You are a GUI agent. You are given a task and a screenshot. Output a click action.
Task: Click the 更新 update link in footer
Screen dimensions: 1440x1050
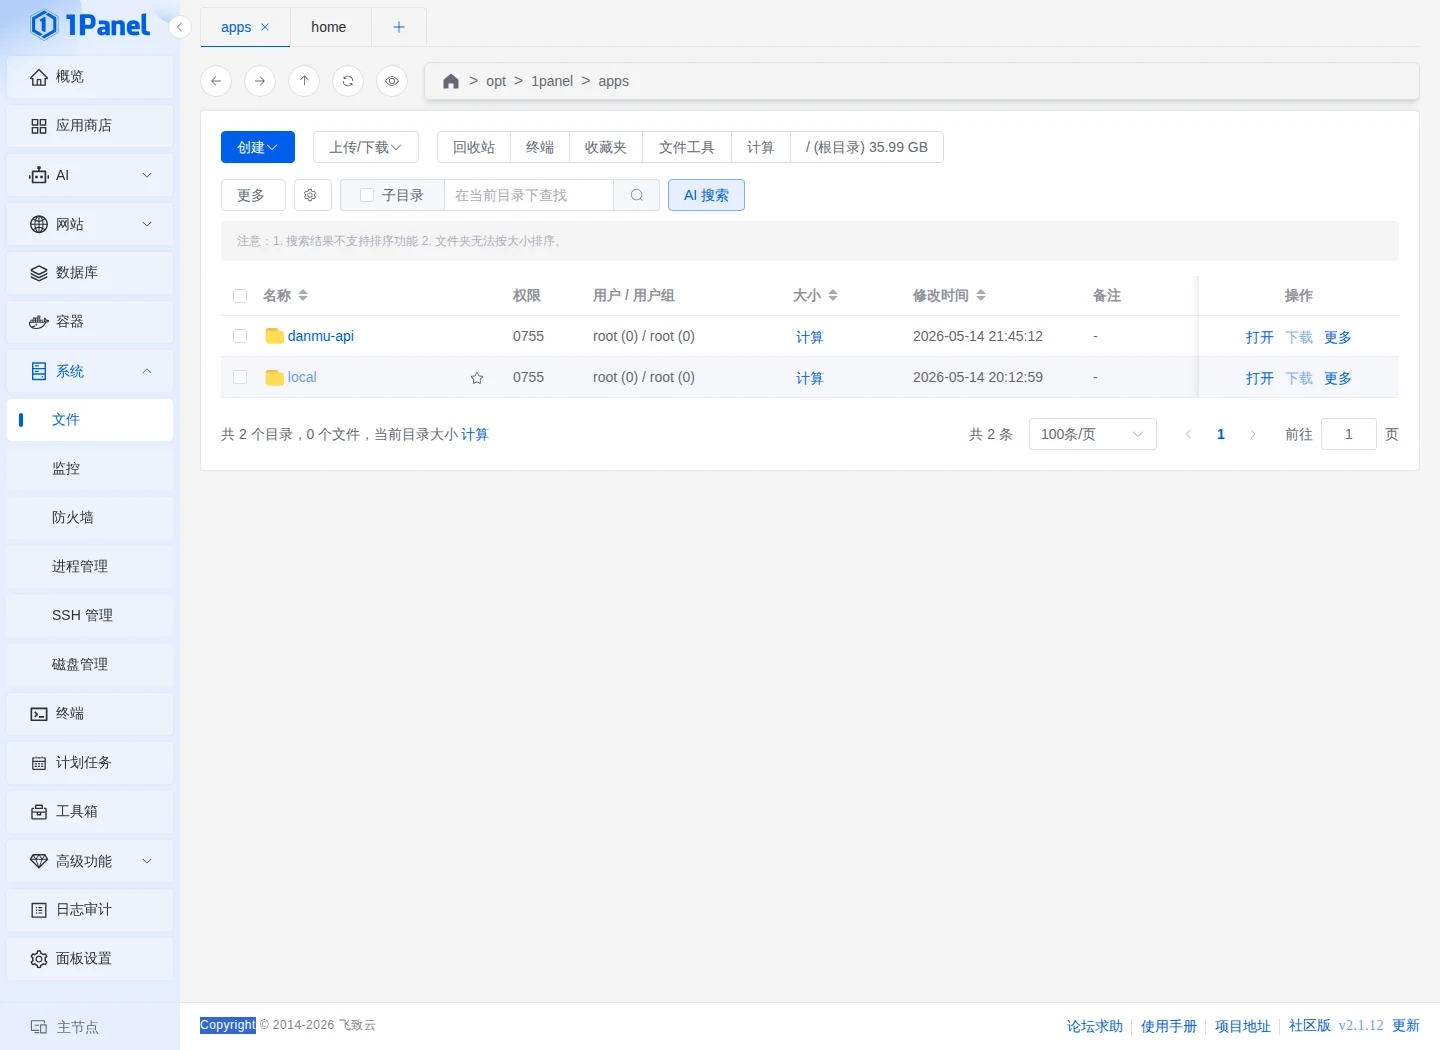(x=1406, y=1026)
